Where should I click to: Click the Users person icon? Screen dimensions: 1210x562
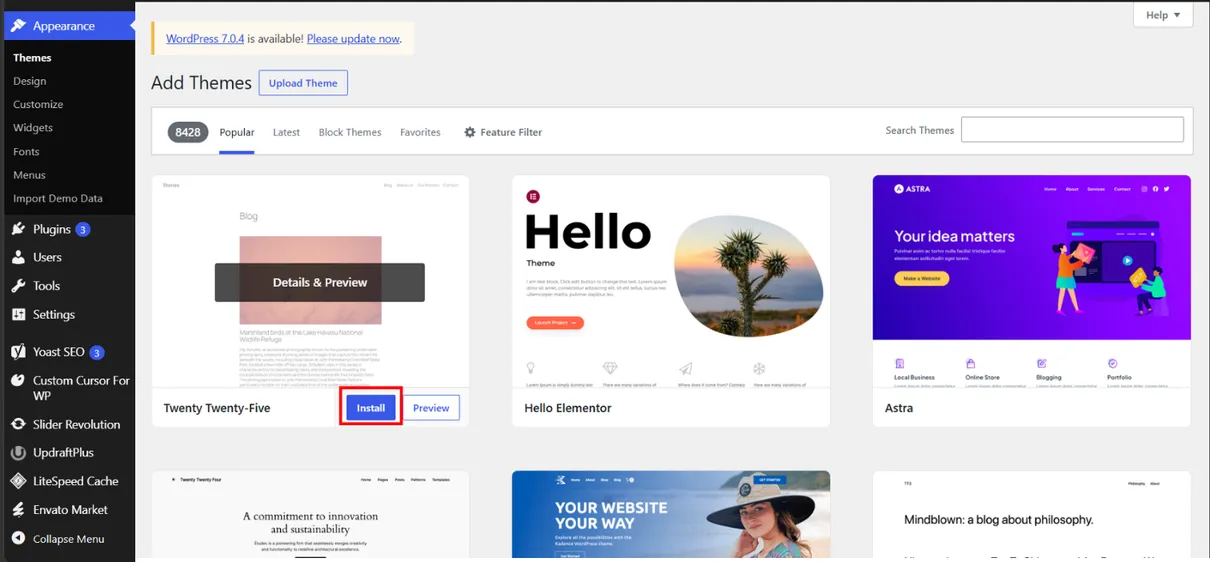[x=18, y=257]
